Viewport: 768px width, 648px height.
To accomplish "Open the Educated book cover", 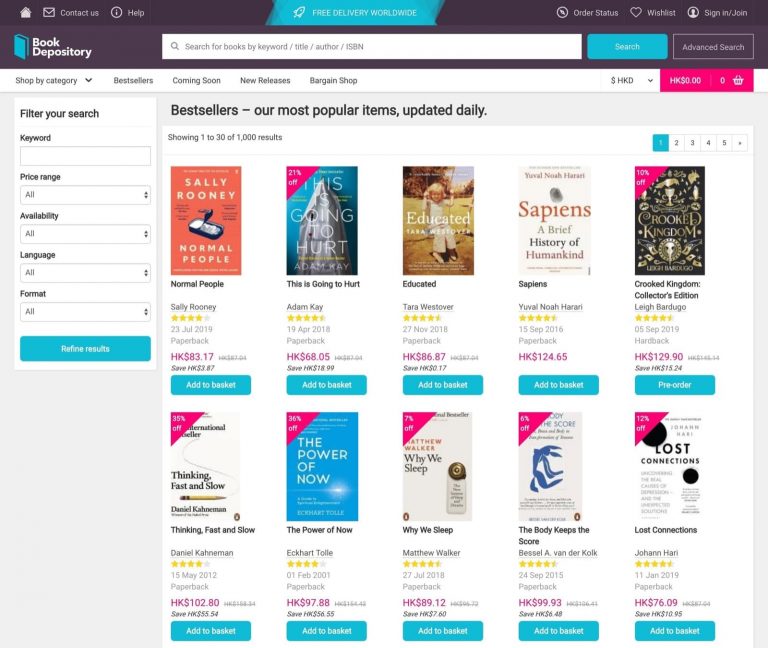I will 438,220.
